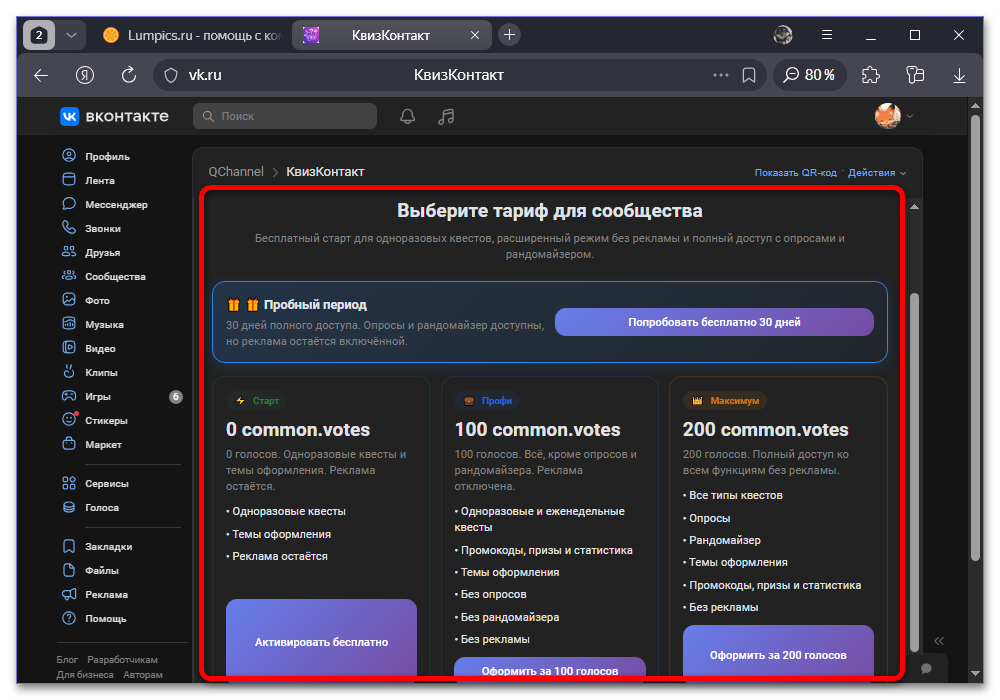The width and height of the screenshot is (1000, 700).
Task: Go to QChannel in the breadcrumb
Action: coord(236,171)
